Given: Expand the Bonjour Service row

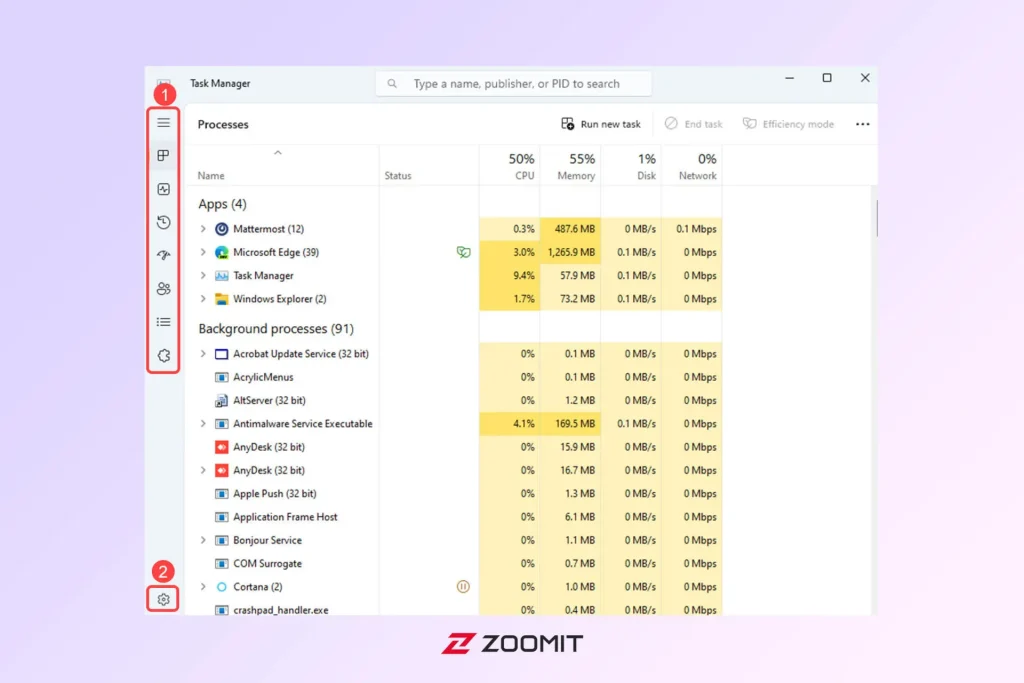Looking at the screenshot, I should [x=202, y=540].
